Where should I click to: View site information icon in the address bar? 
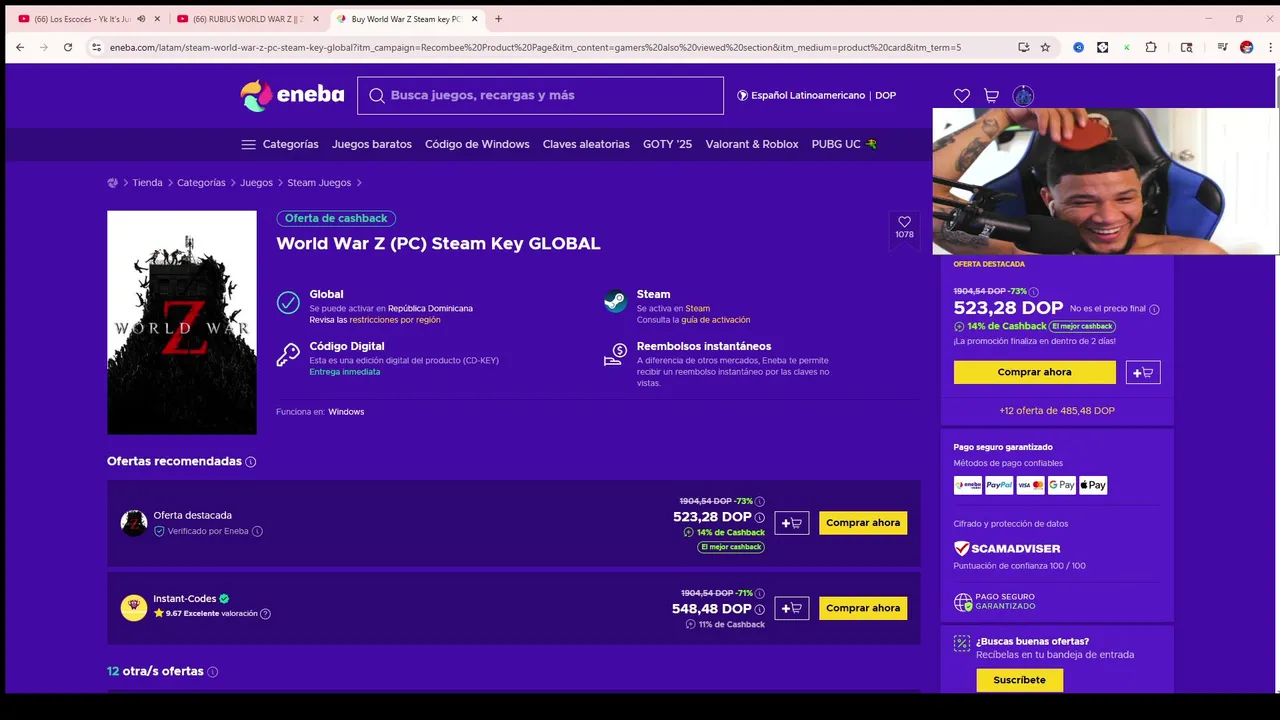96,47
